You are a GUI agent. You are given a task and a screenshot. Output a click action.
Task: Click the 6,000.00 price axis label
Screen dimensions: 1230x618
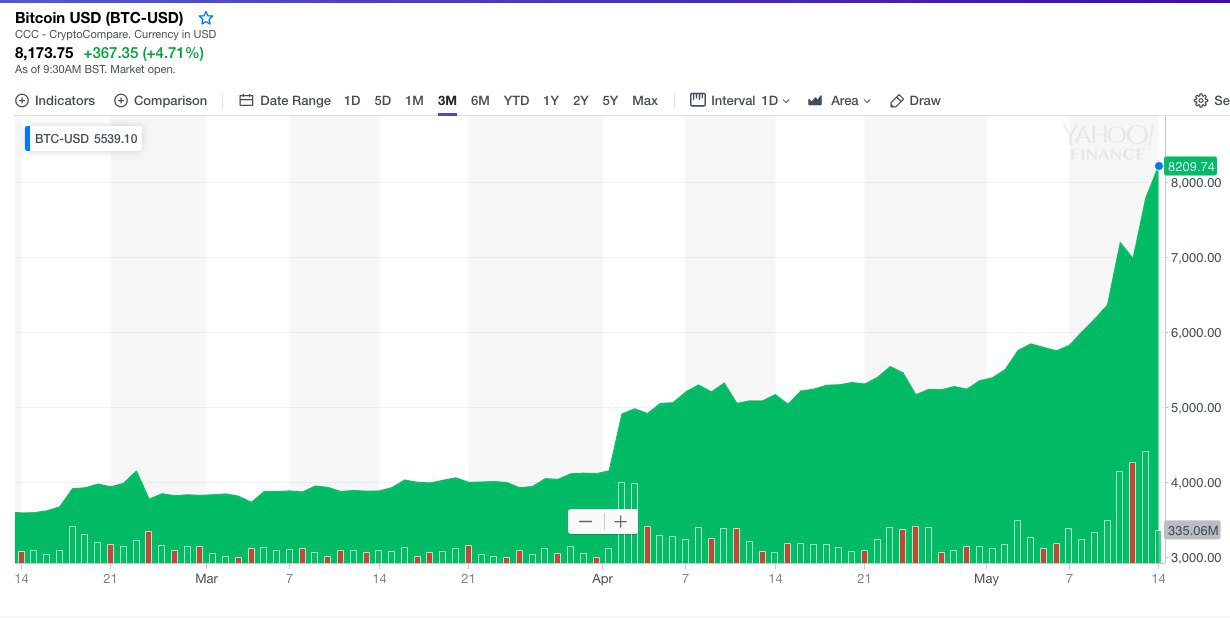[x=1194, y=333]
